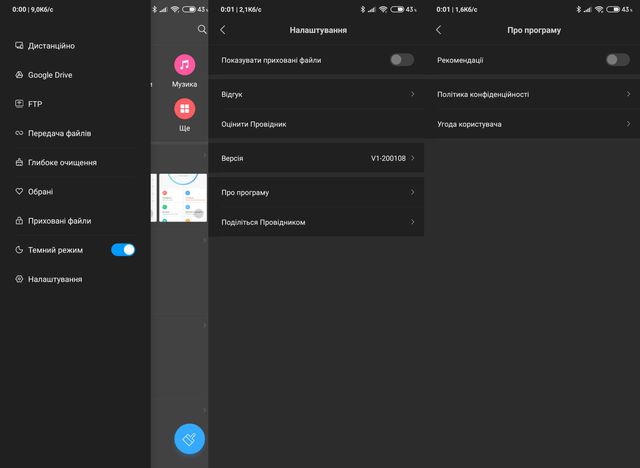The image size is (640, 468).
Task: Tap Оцінити Провідник
Action: 254,125
